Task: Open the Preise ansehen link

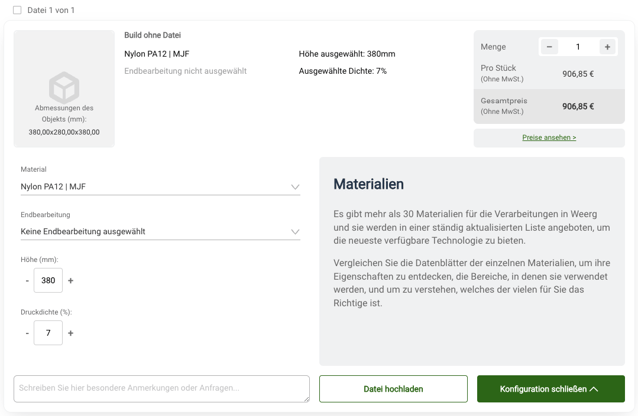Action: 549,138
